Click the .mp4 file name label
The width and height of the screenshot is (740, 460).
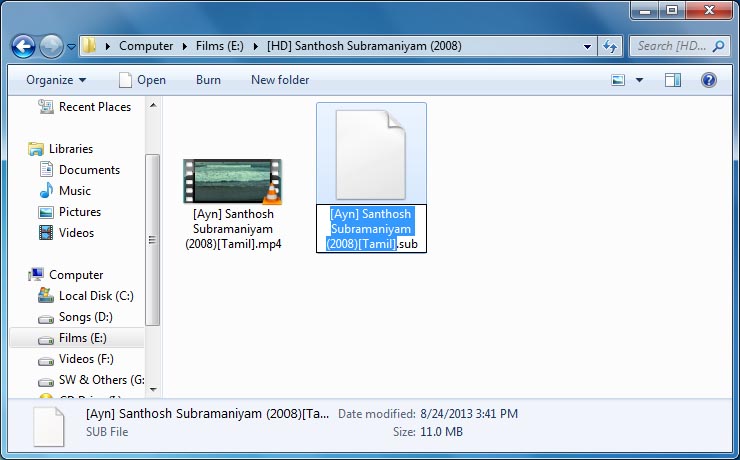[233, 229]
